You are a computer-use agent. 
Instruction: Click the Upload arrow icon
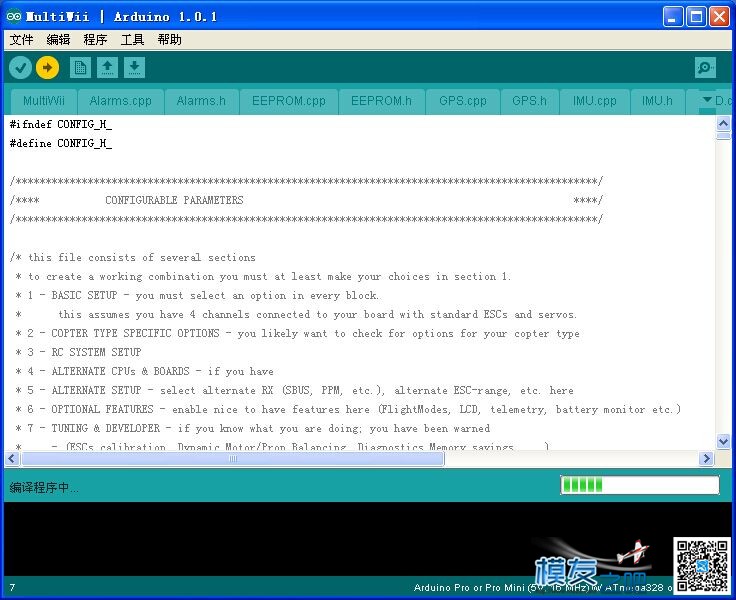point(47,68)
